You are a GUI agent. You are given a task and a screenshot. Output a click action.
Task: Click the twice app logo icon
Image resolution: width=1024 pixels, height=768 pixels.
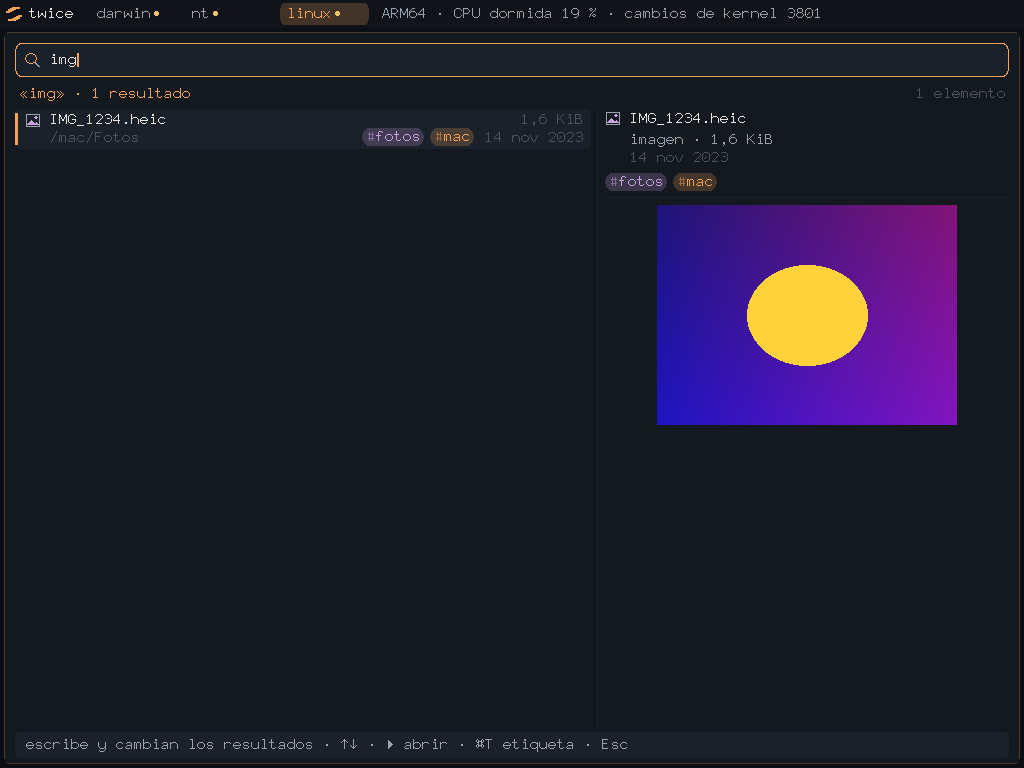click(14, 14)
